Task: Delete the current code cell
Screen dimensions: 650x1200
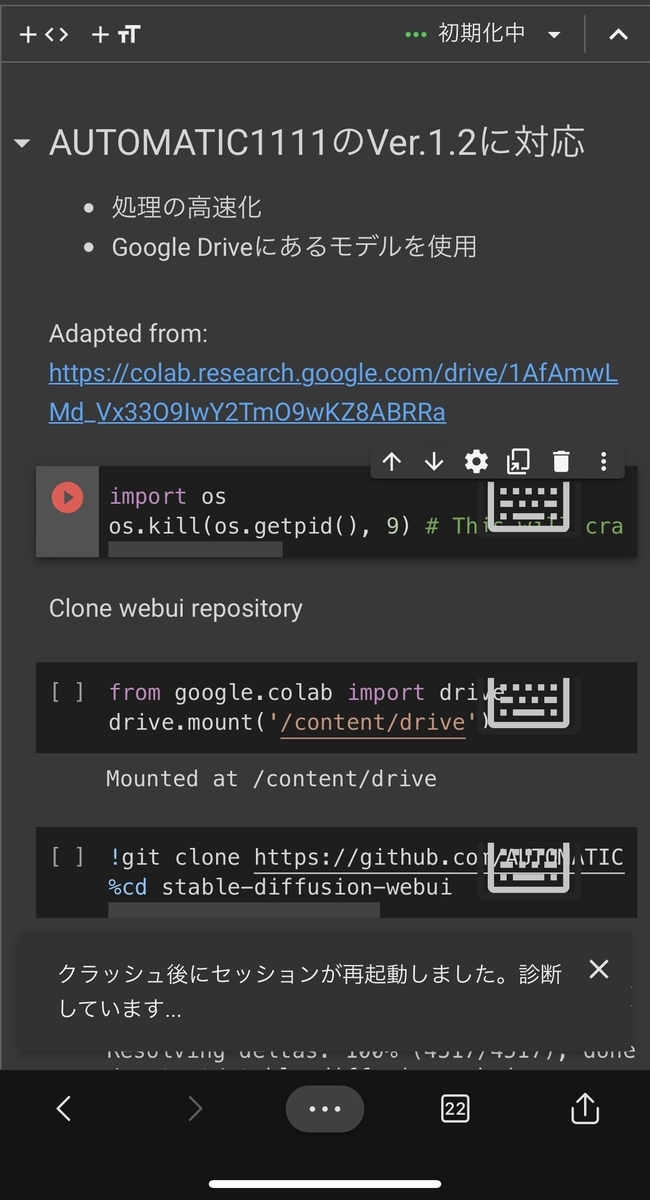Action: (560, 461)
